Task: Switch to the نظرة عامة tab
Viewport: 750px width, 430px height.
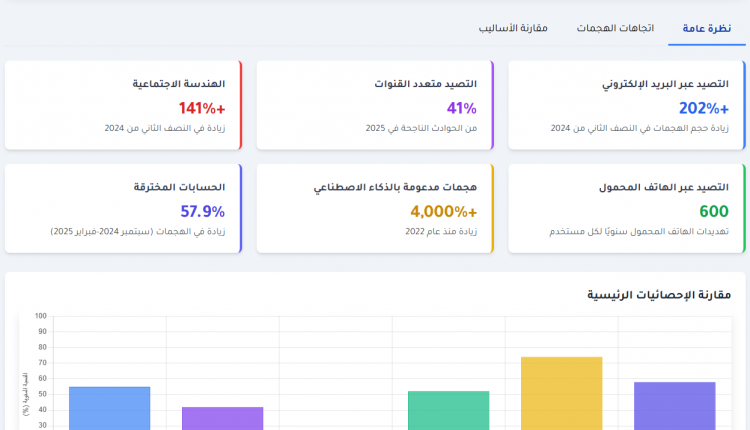Action: click(706, 28)
